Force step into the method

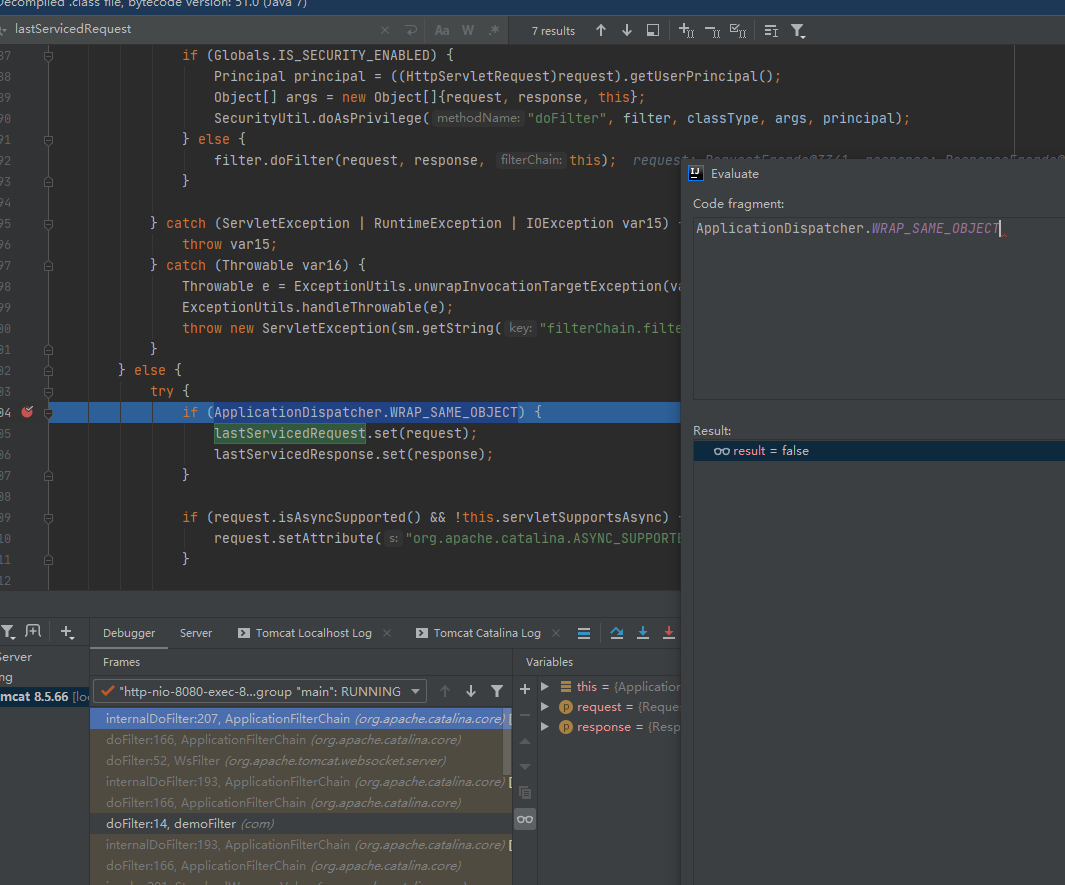669,633
